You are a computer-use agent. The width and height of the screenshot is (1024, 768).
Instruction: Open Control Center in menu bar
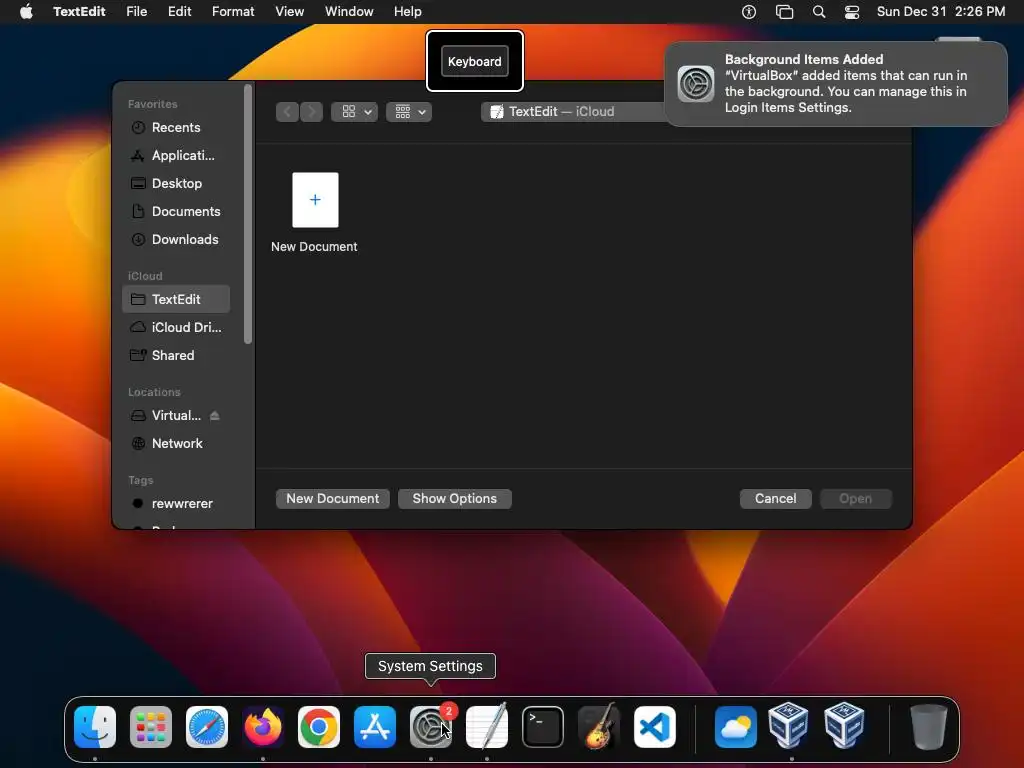coord(852,11)
